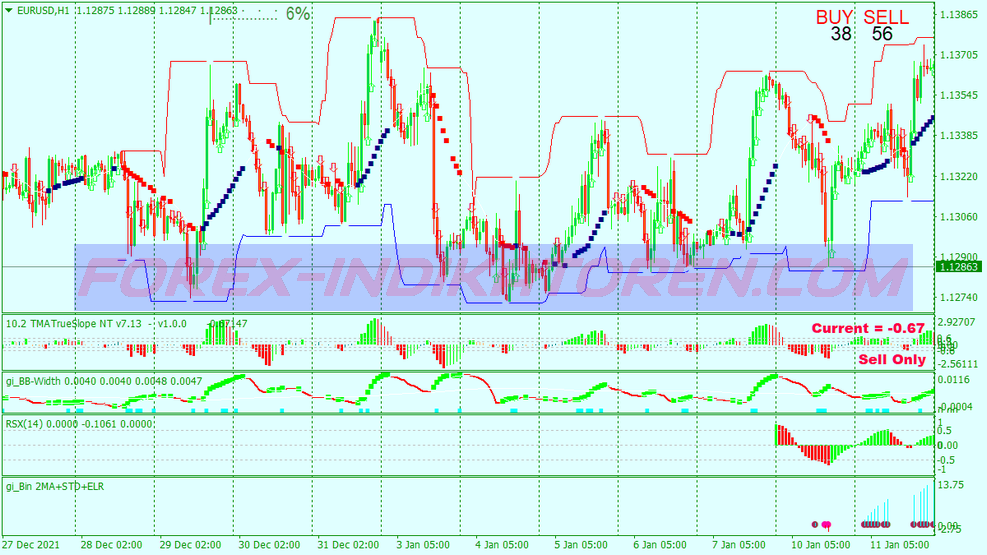Click the 5 Jan 05:00 time label
The height and width of the screenshot is (555, 987).
pos(581,544)
